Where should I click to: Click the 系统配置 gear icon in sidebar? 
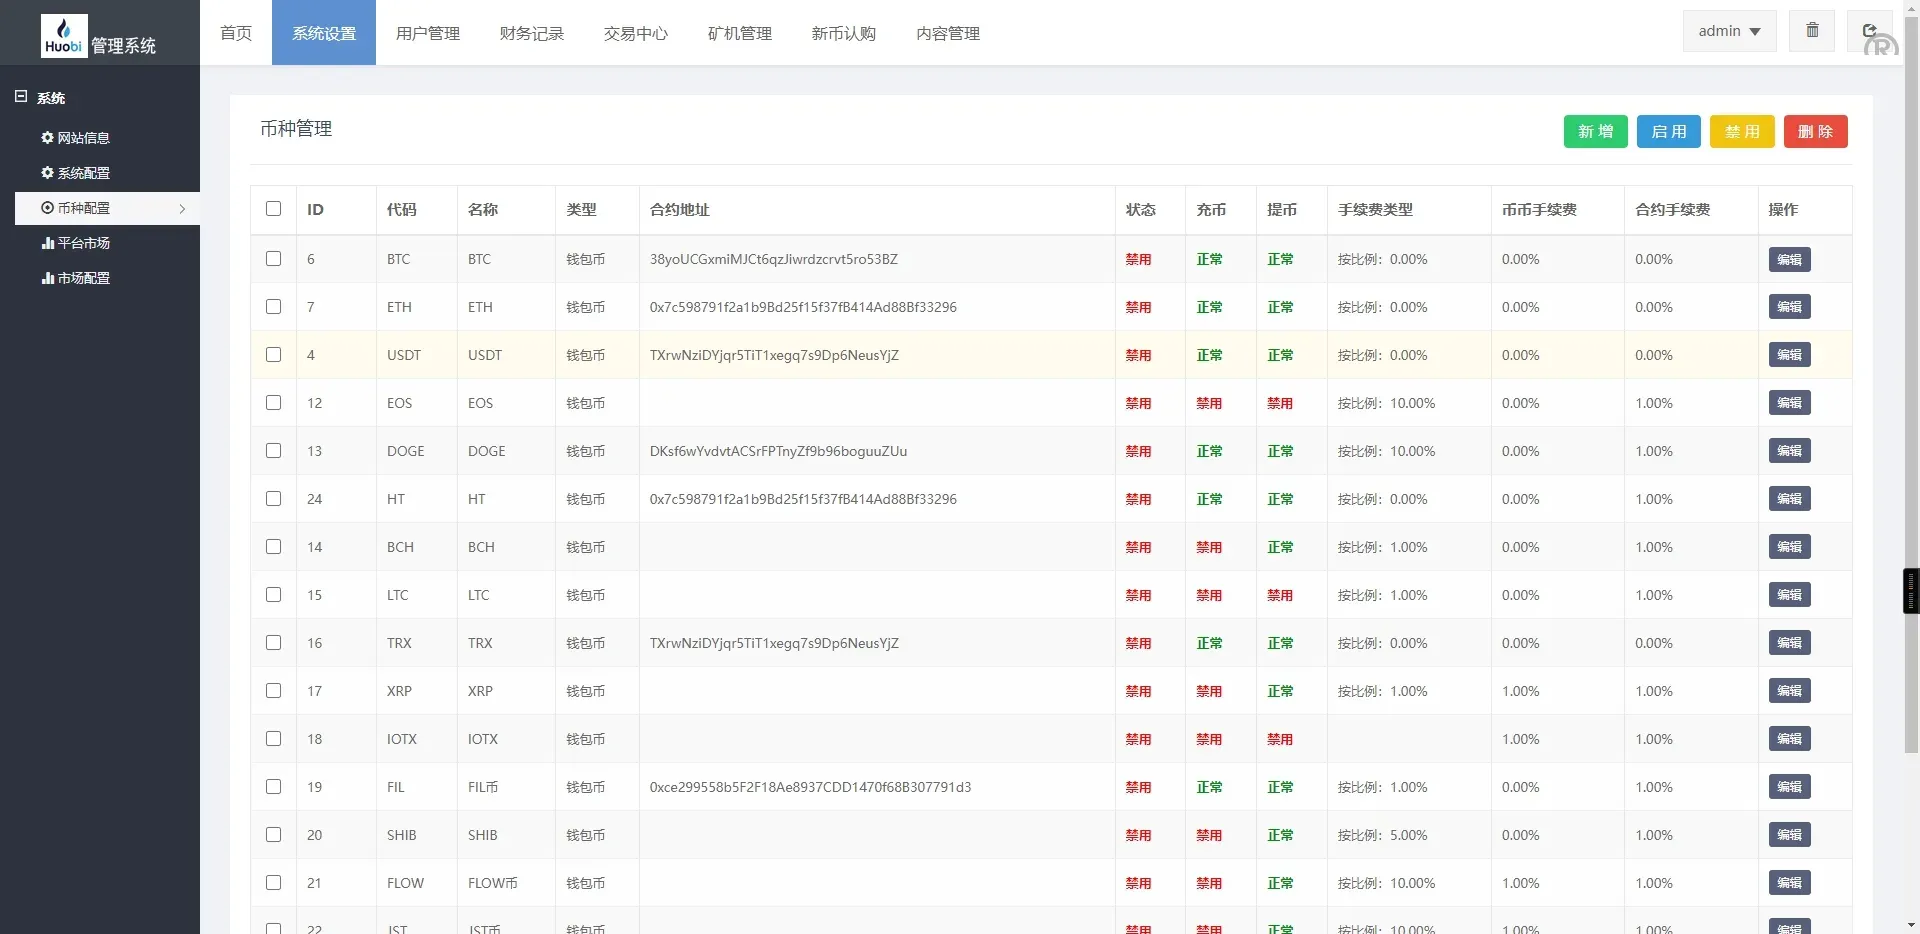pos(45,173)
